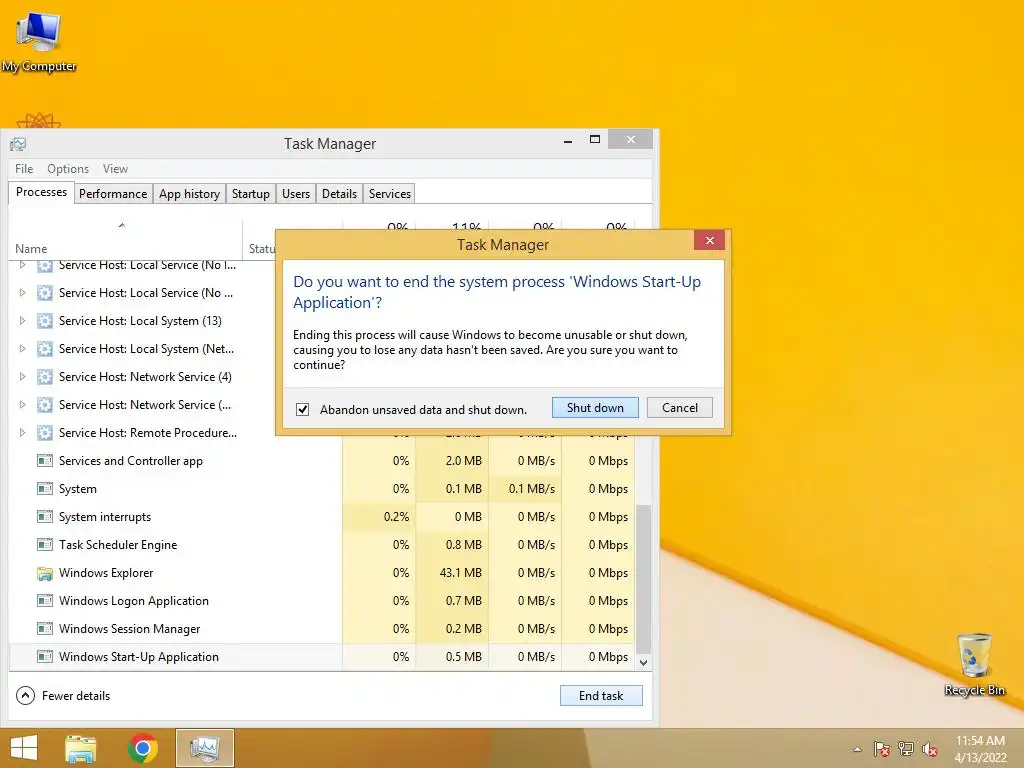Screen dimensions: 1024x768
Task: Click the Shut down button
Action: (x=595, y=408)
